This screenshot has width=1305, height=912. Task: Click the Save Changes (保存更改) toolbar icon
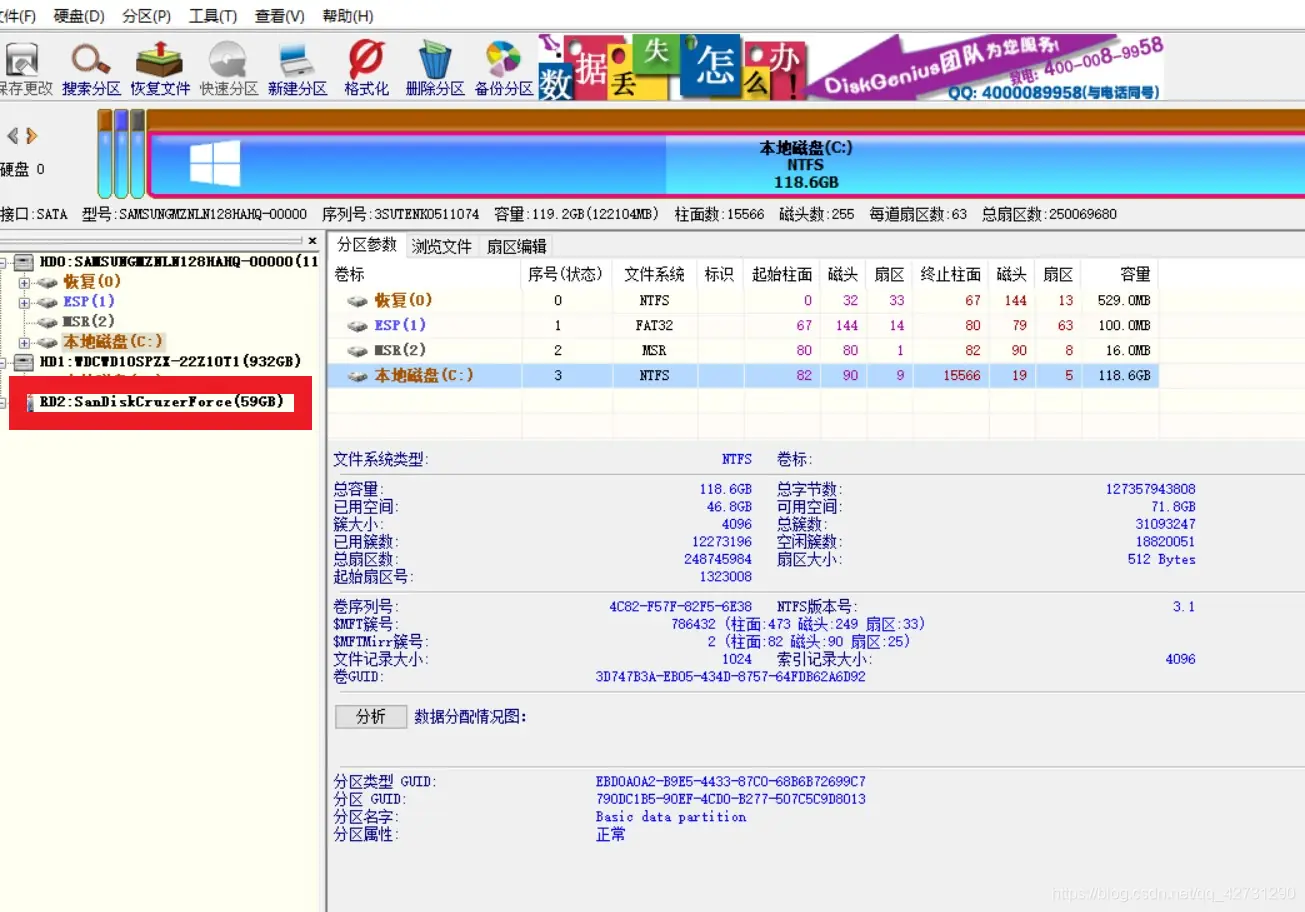click(22, 60)
